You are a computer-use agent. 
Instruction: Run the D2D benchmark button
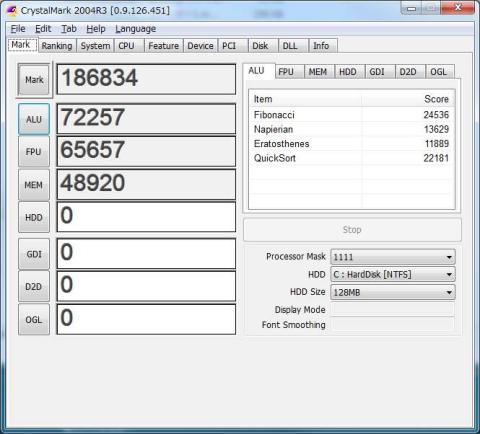tap(34, 287)
